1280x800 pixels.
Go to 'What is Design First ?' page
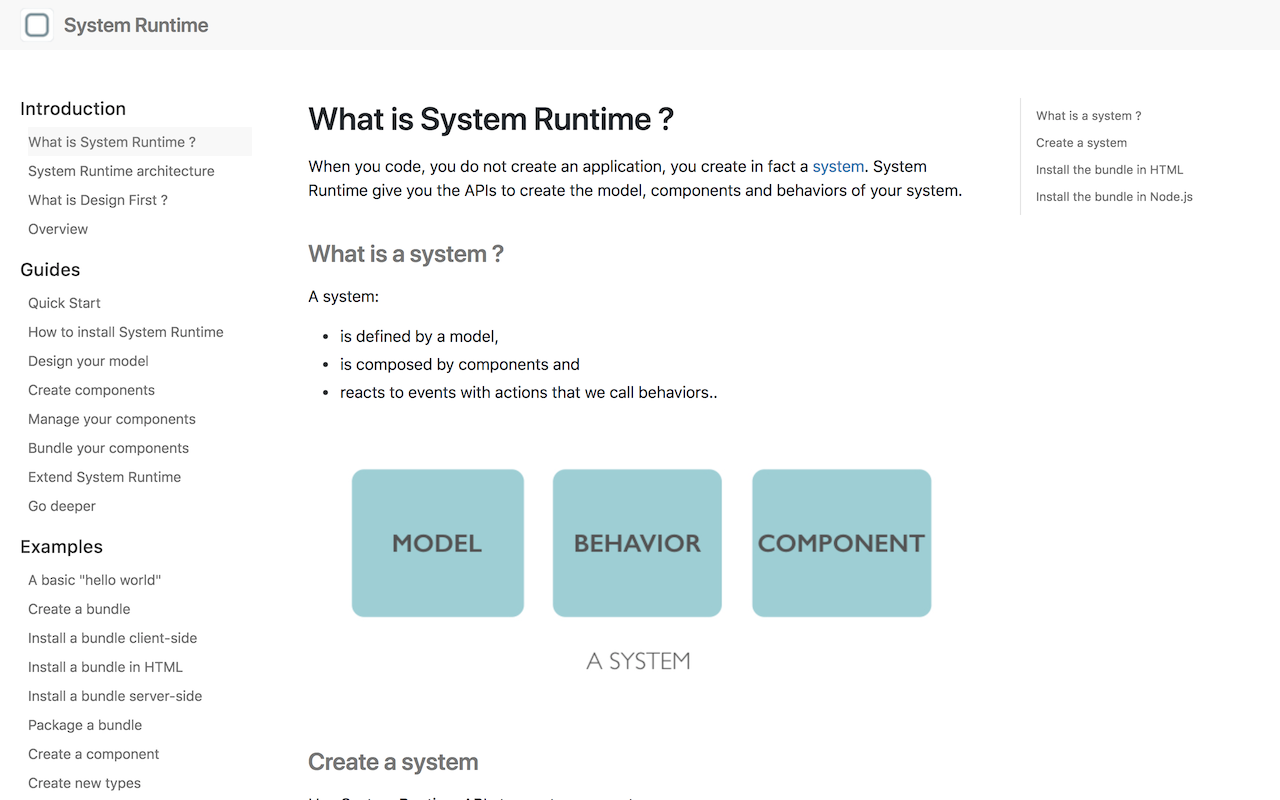(98, 200)
